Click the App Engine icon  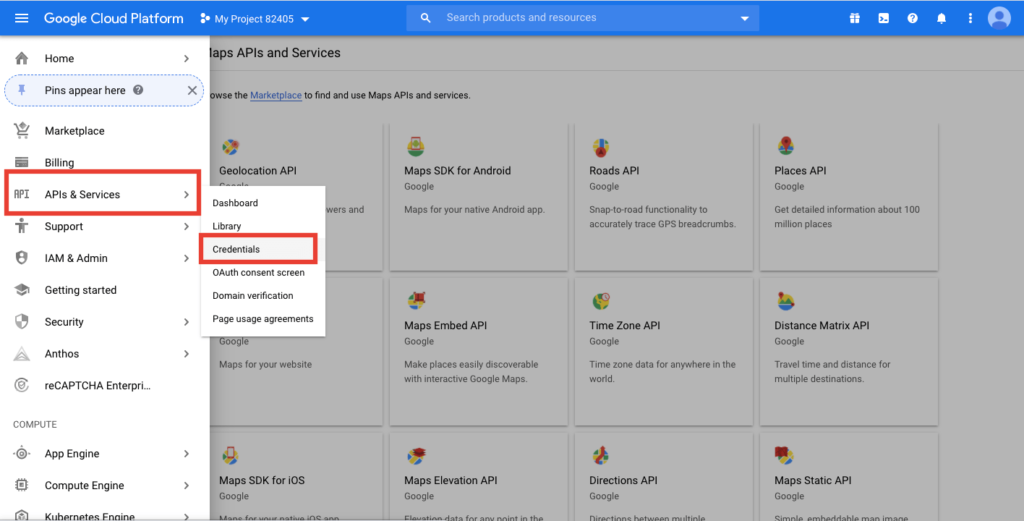tap(22, 453)
